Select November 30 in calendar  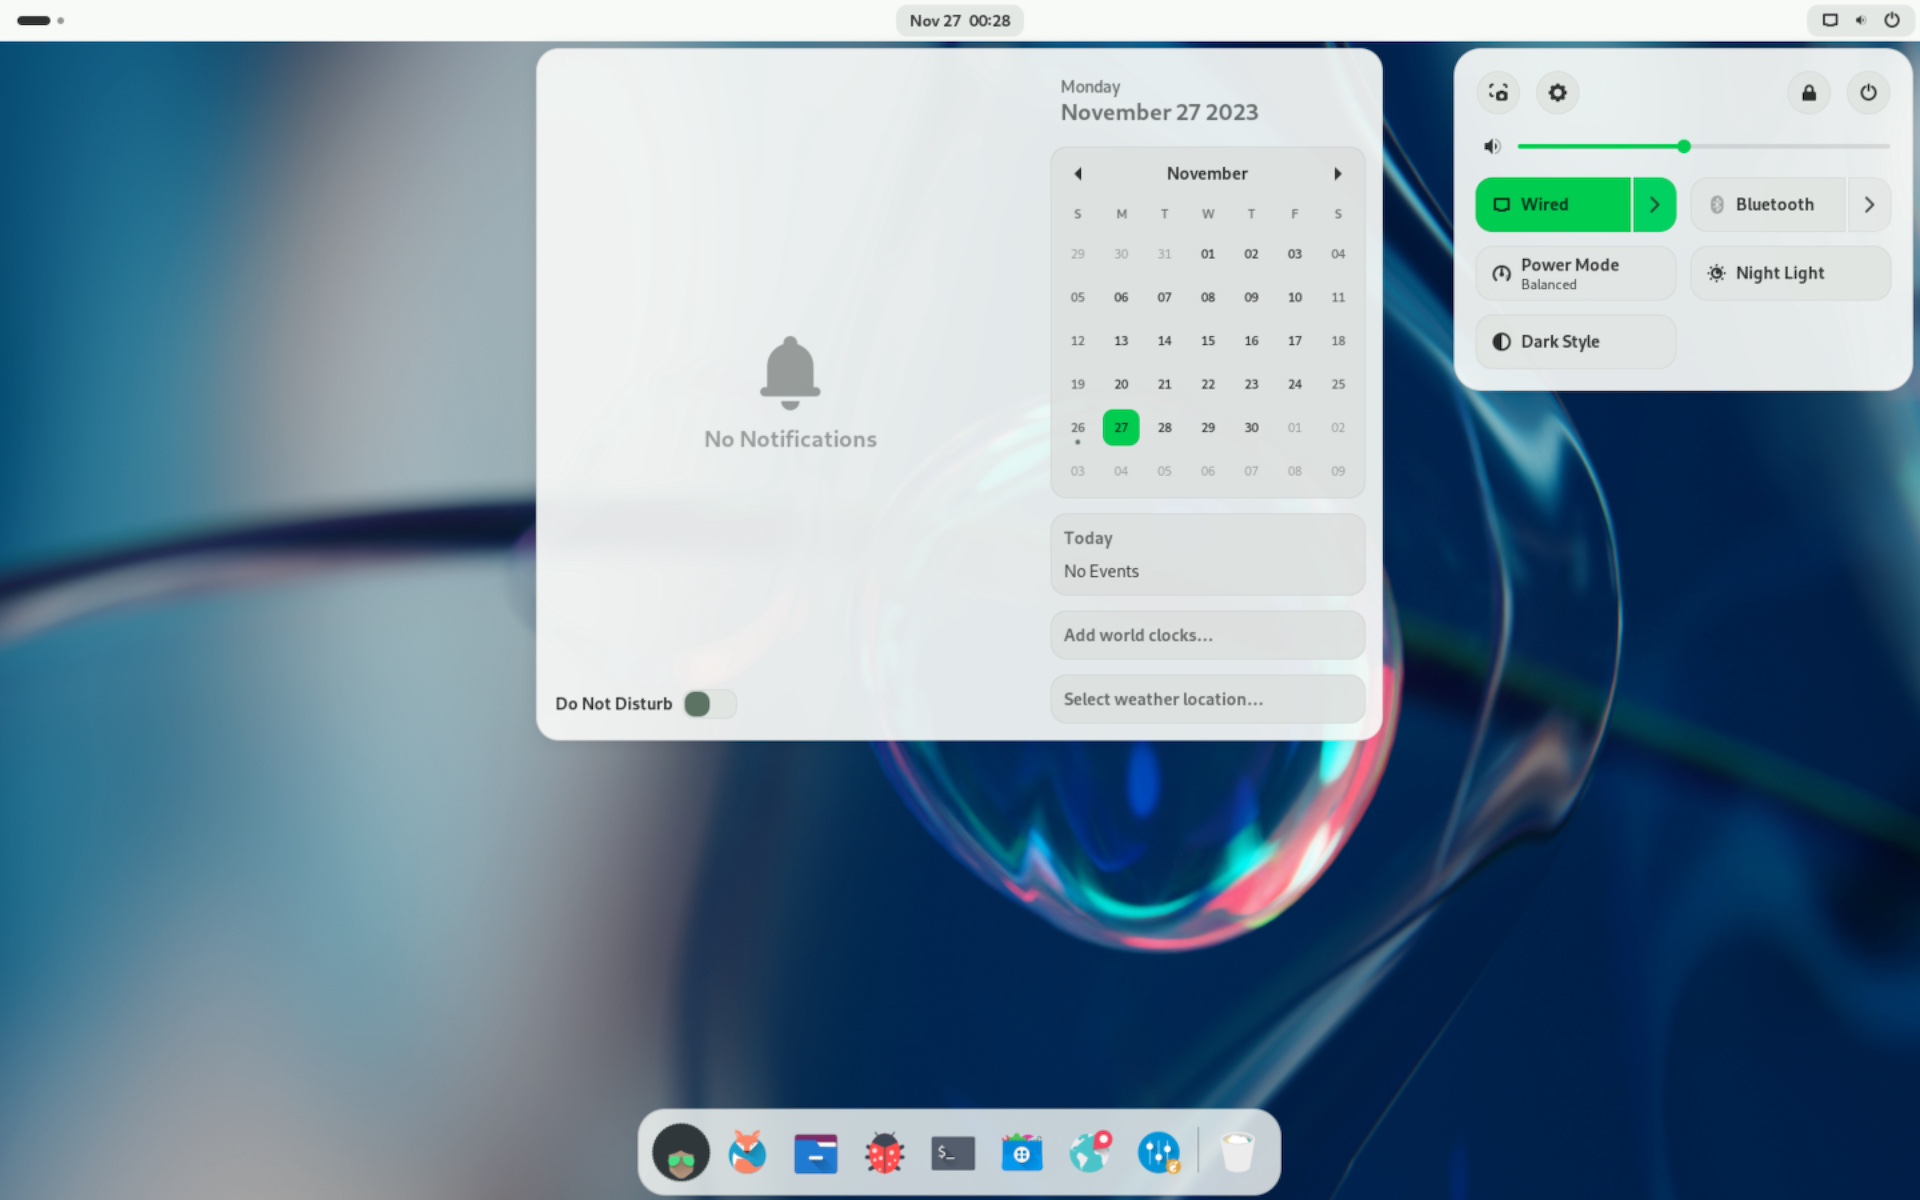1251,428
